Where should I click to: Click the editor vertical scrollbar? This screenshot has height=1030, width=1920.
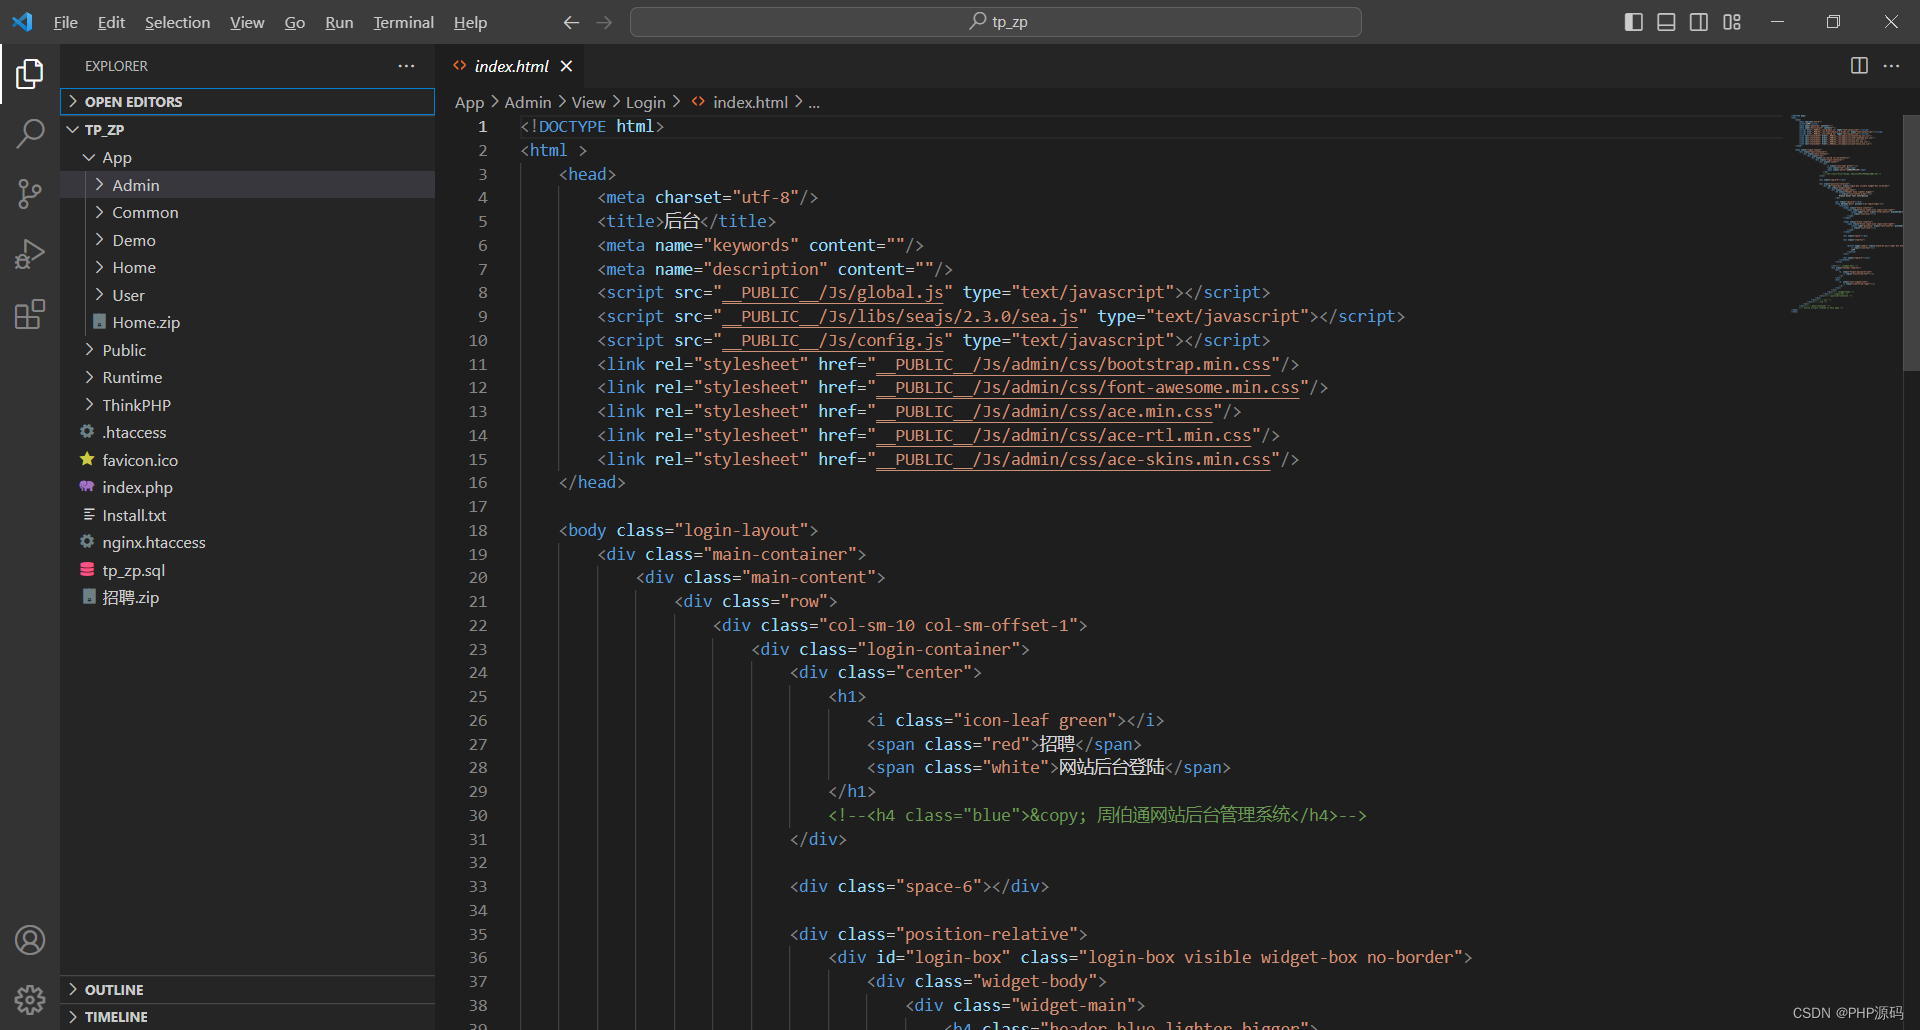pos(1911,242)
